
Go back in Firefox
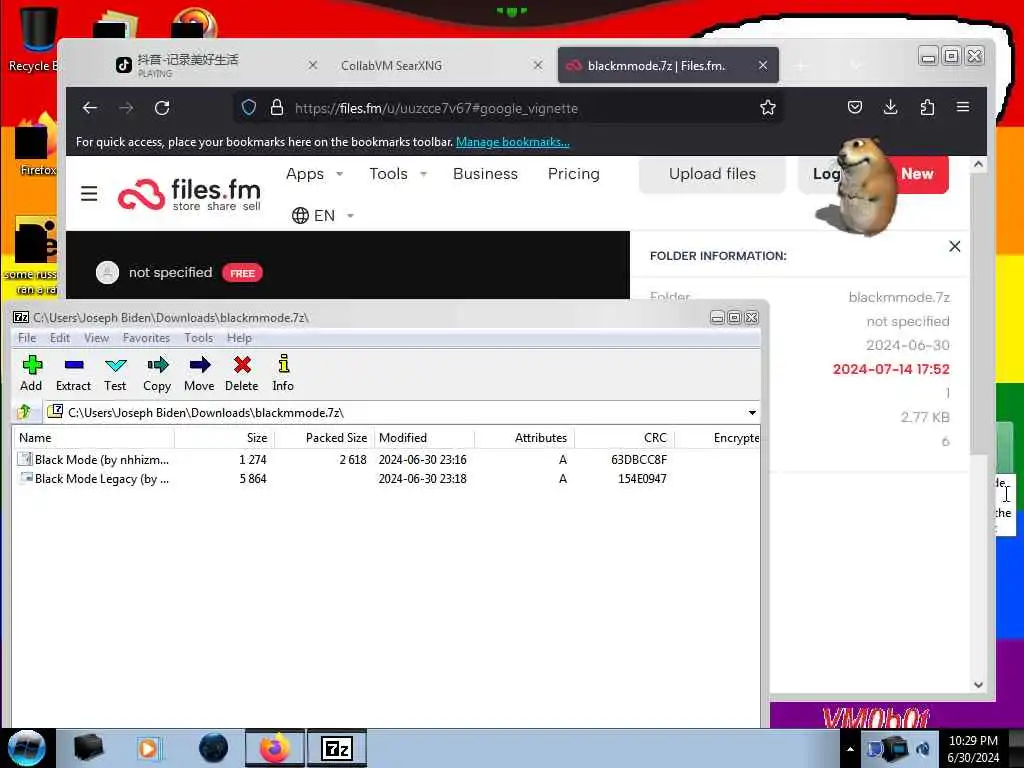click(x=90, y=108)
